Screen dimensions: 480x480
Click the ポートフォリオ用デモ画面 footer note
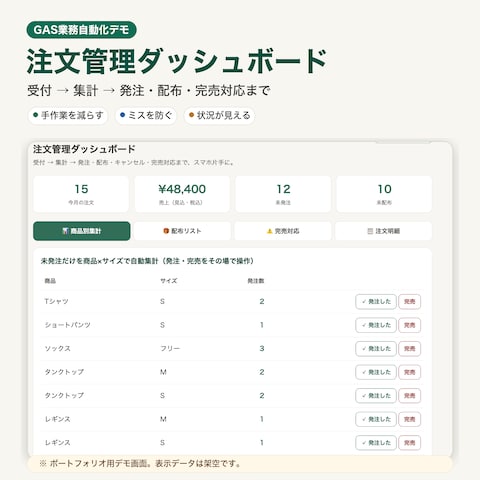140,464
